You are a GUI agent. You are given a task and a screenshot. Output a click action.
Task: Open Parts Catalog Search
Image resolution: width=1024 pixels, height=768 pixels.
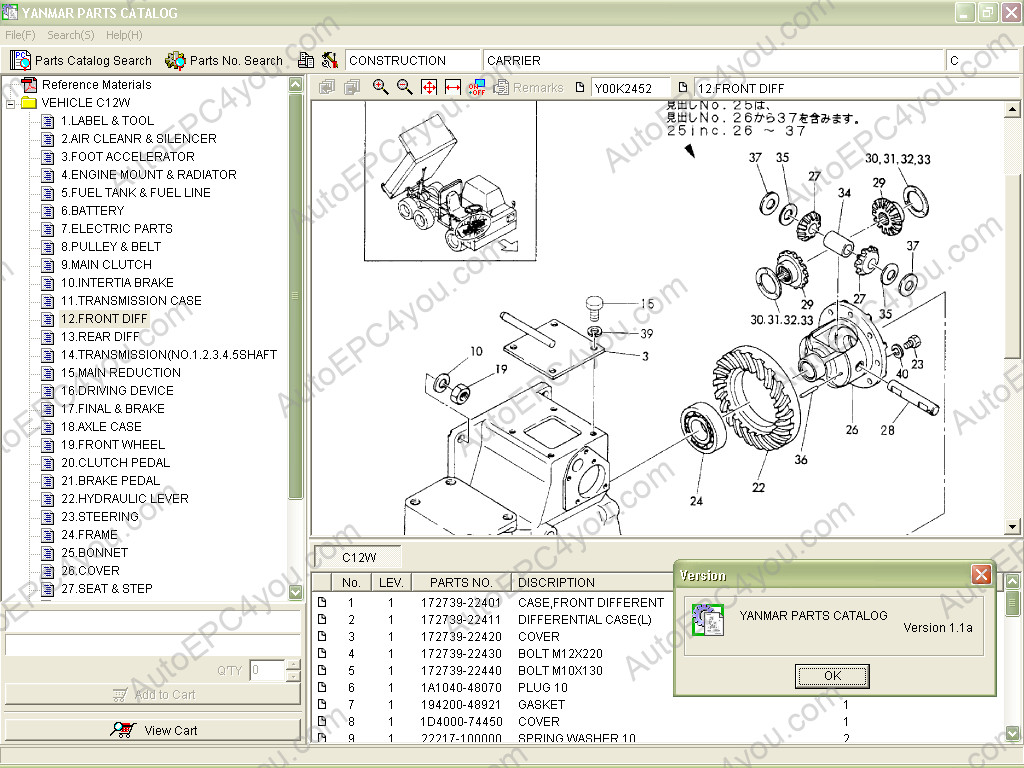pyautogui.click(x=82, y=60)
